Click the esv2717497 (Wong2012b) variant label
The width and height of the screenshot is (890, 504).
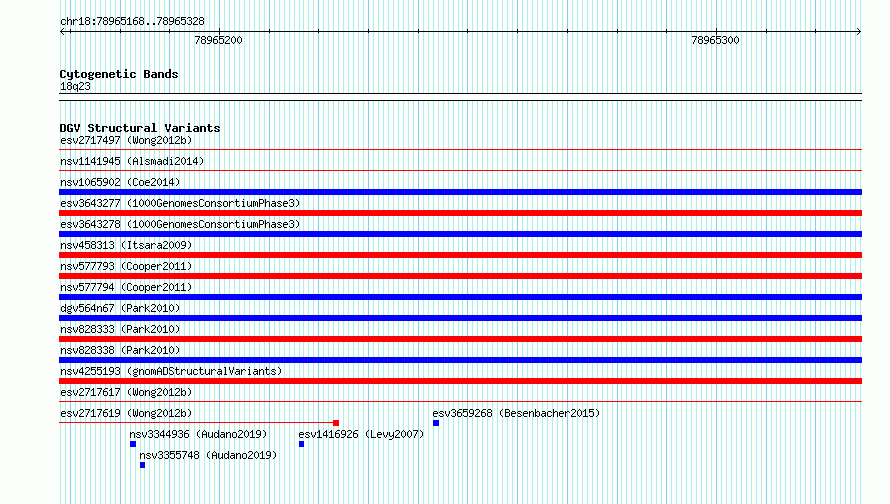click(126, 140)
